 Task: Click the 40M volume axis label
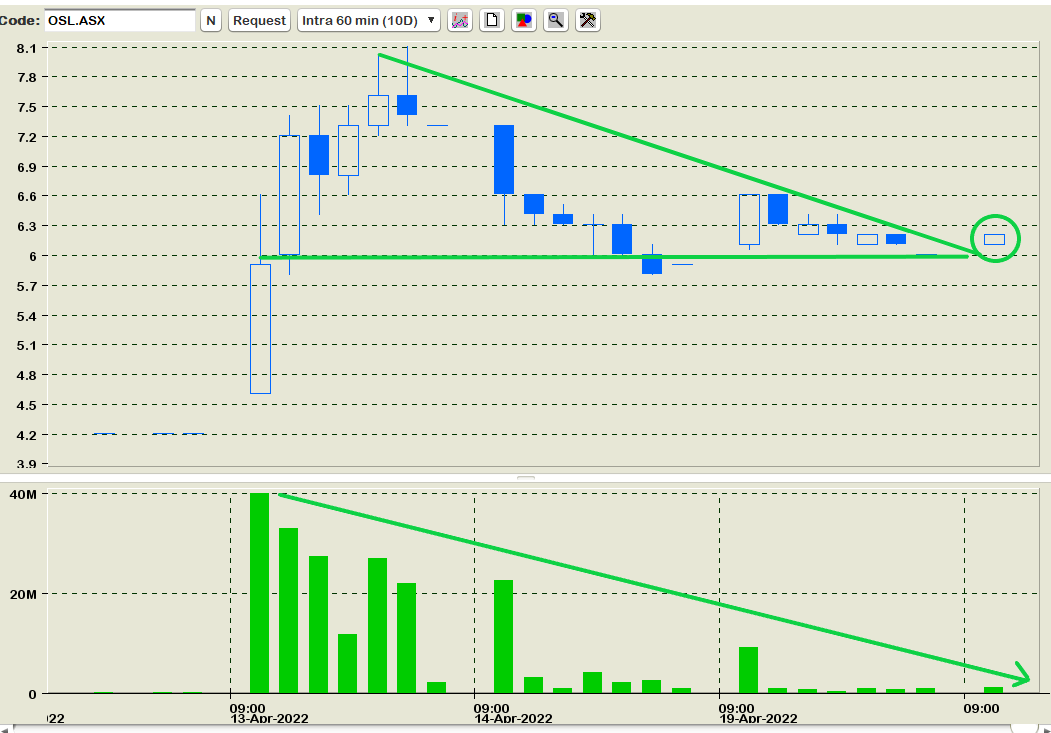point(23,494)
